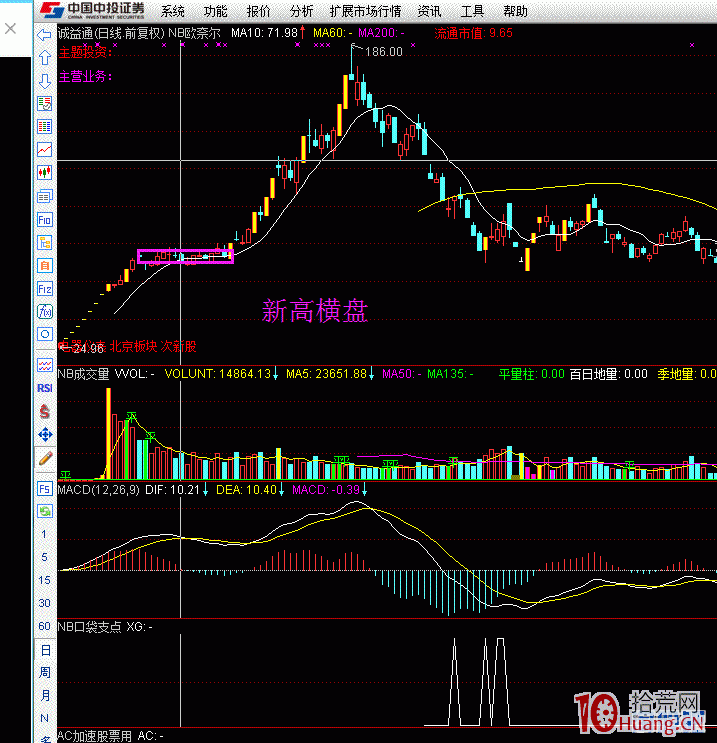This screenshot has width=717, height=743.
Task: Click the blue four-way move arrows icon
Action: point(45,435)
